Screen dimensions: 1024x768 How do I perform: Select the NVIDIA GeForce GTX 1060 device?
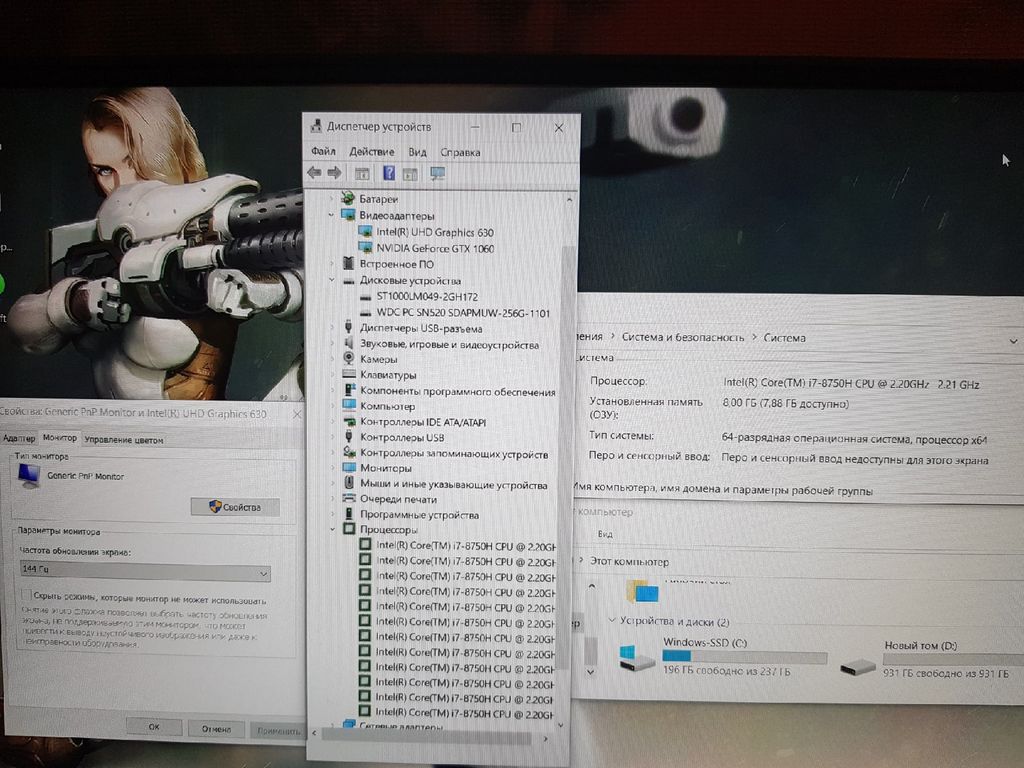[x=434, y=248]
